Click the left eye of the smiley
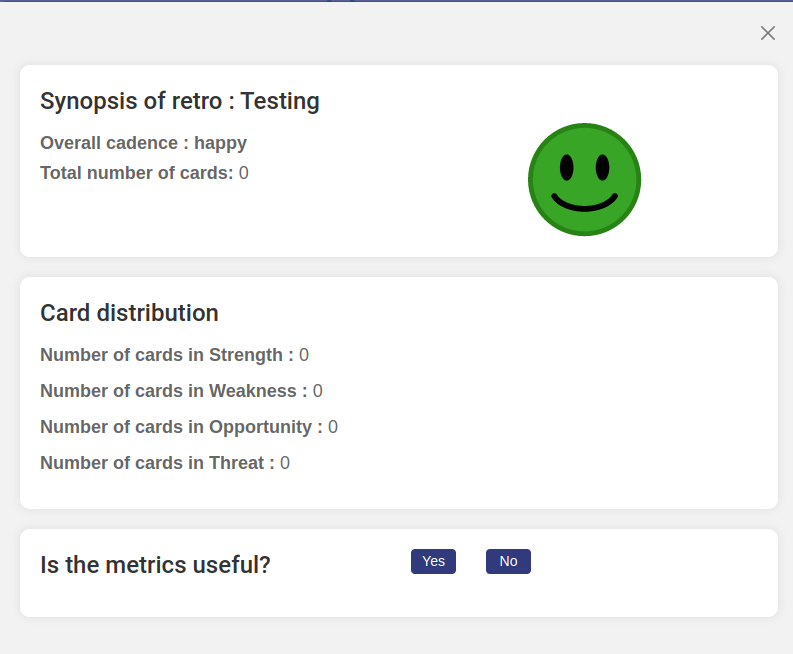Screen dimensions: 793x654 [567, 166]
